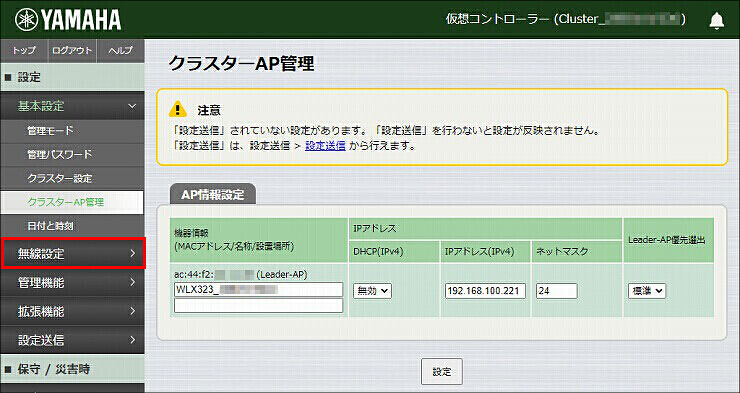The width and height of the screenshot is (740, 393).
Task: Click the YAMAHA logo
Action: click(x=67, y=20)
